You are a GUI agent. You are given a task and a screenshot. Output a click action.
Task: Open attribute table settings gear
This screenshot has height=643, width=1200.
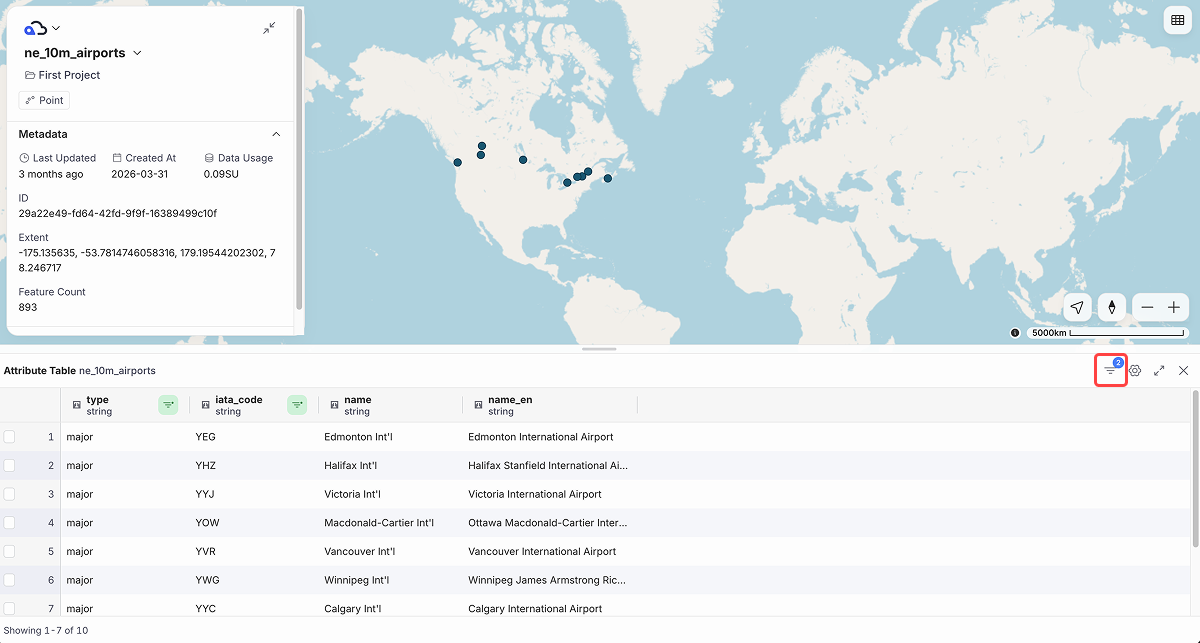(x=1135, y=370)
